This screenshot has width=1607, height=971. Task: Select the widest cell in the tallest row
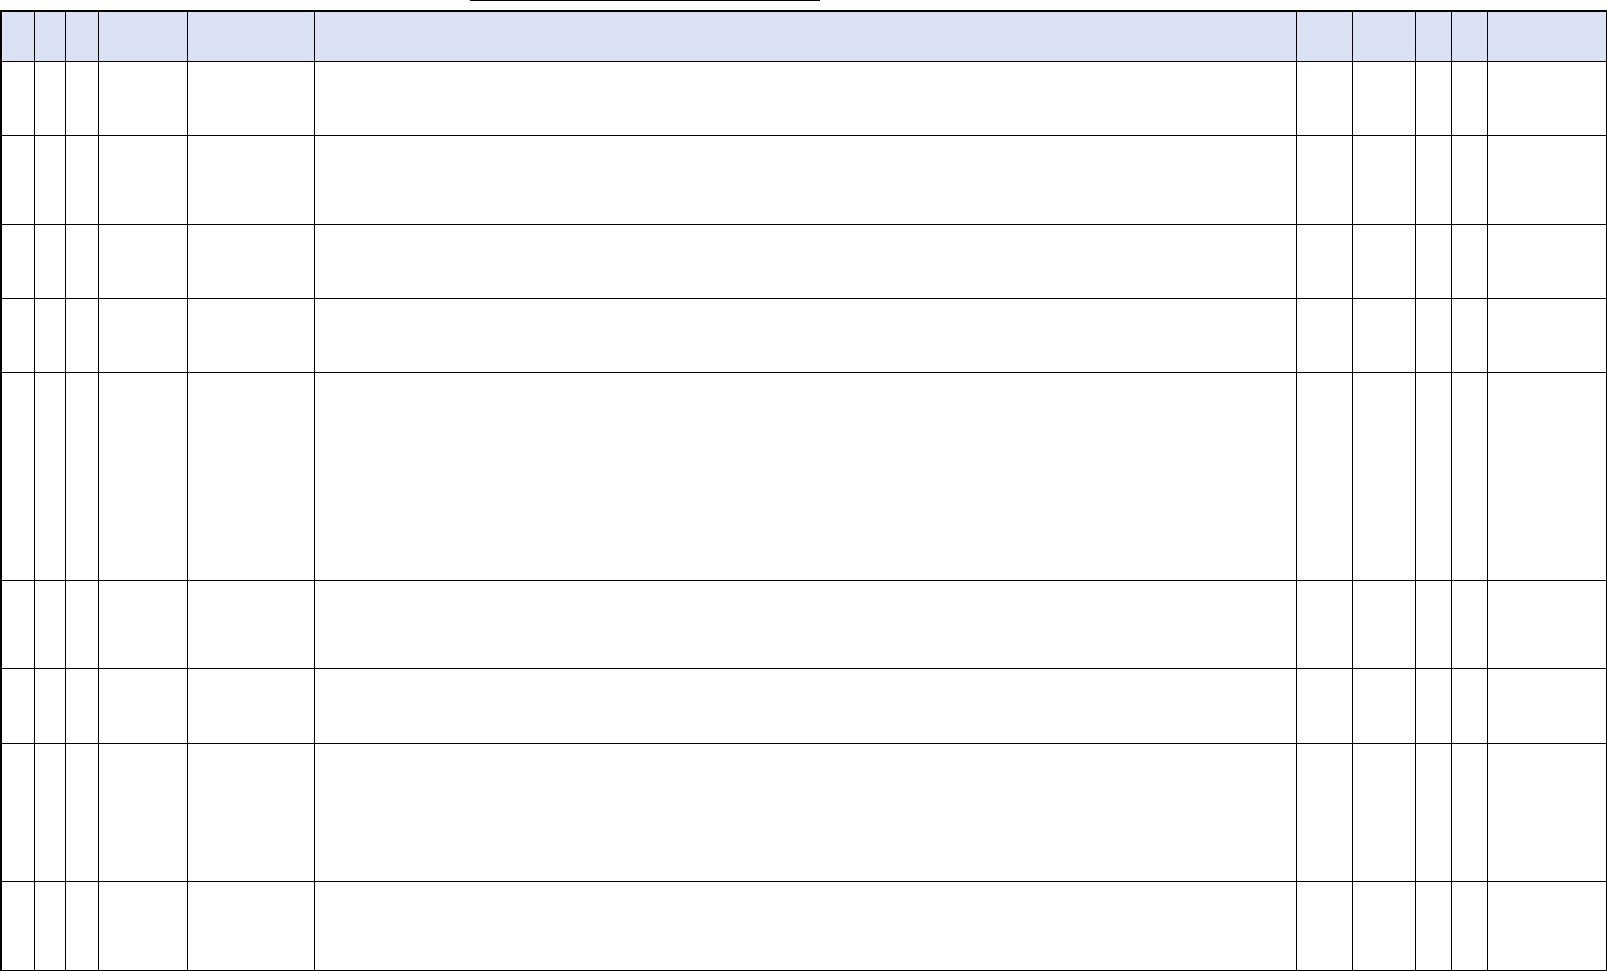805,476
